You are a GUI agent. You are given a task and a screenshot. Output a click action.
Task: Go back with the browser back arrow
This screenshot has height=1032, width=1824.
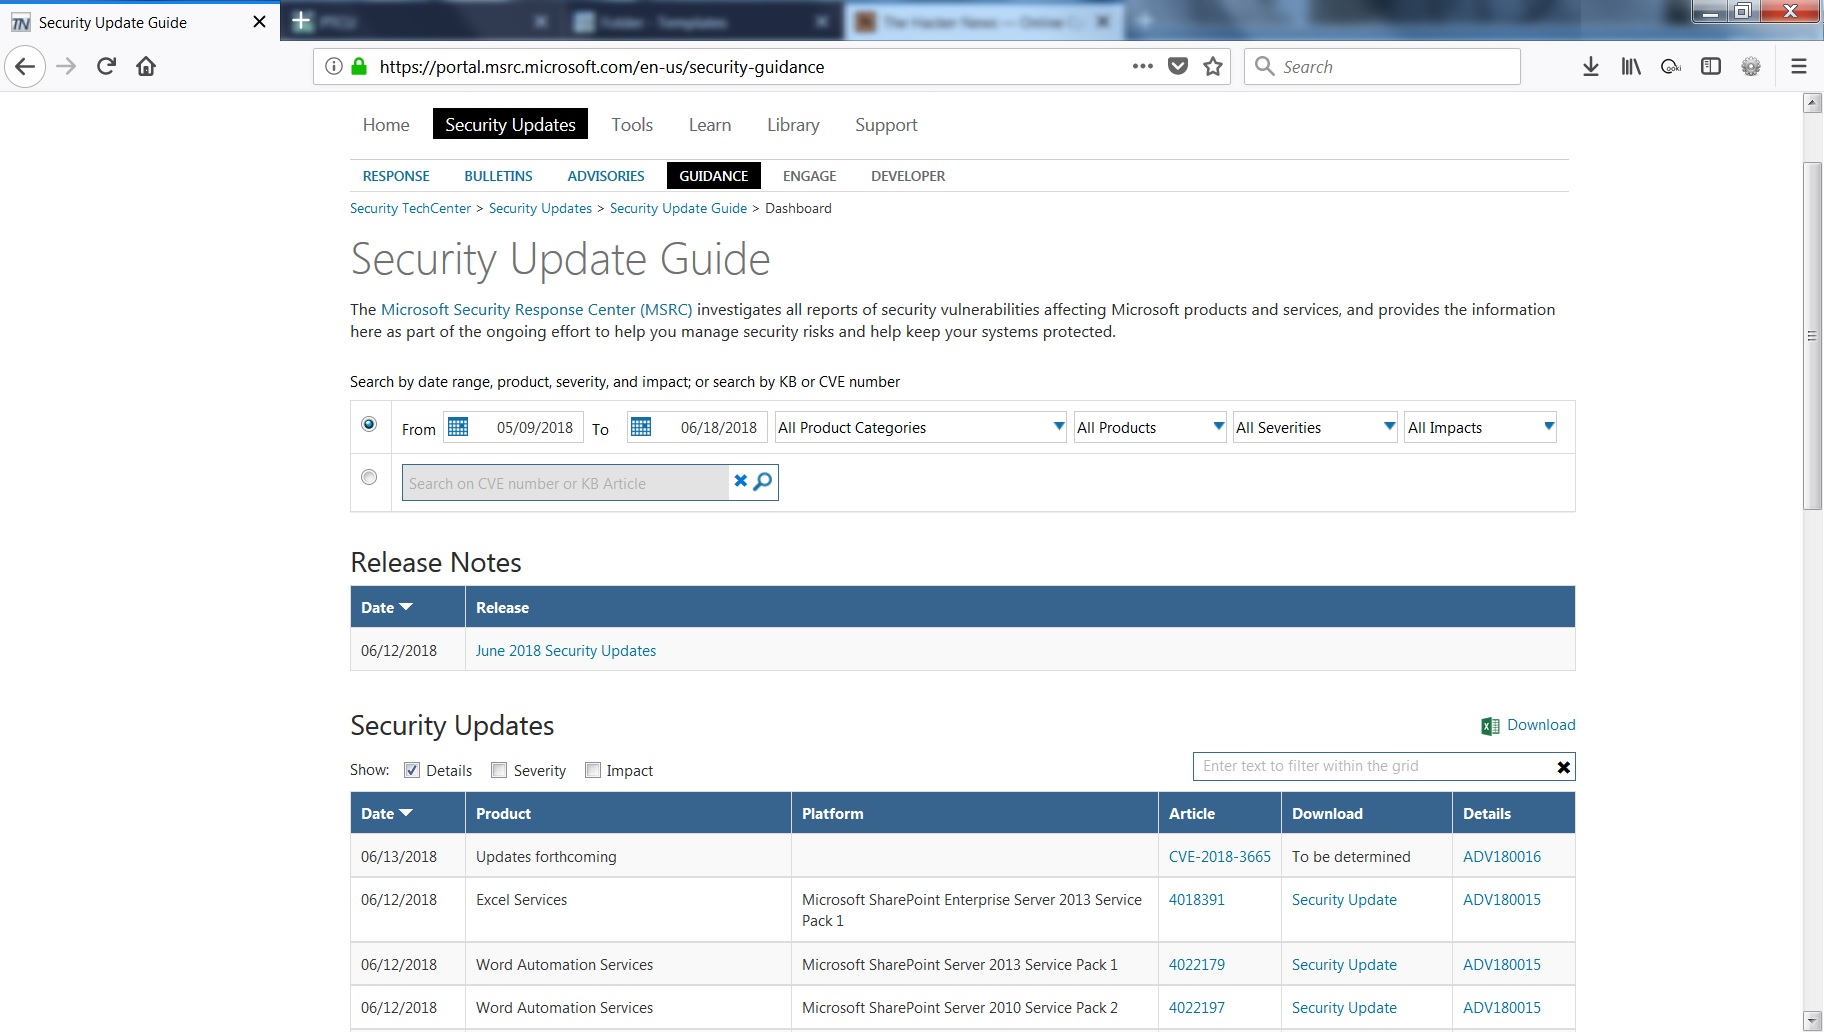tap(25, 67)
